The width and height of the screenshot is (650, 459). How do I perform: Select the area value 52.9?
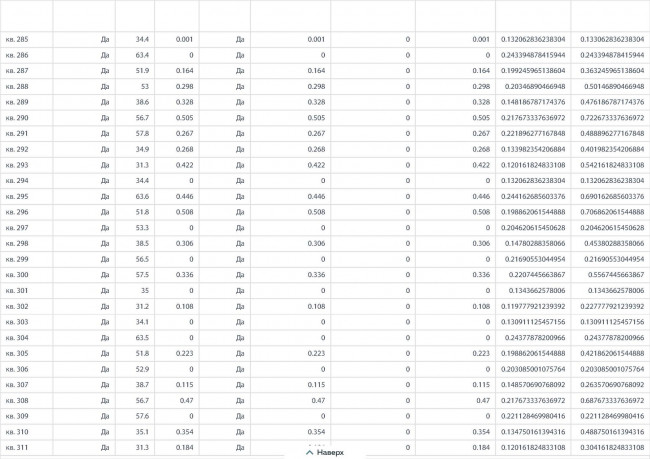pyautogui.click(x=142, y=369)
